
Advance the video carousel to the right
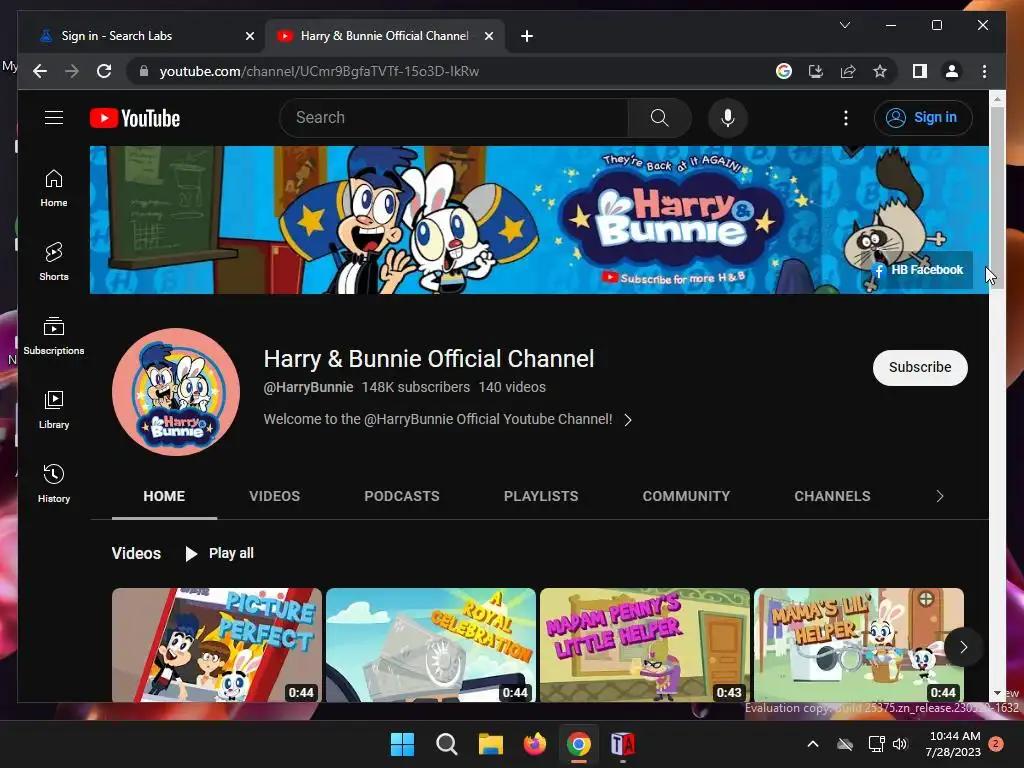click(963, 647)
